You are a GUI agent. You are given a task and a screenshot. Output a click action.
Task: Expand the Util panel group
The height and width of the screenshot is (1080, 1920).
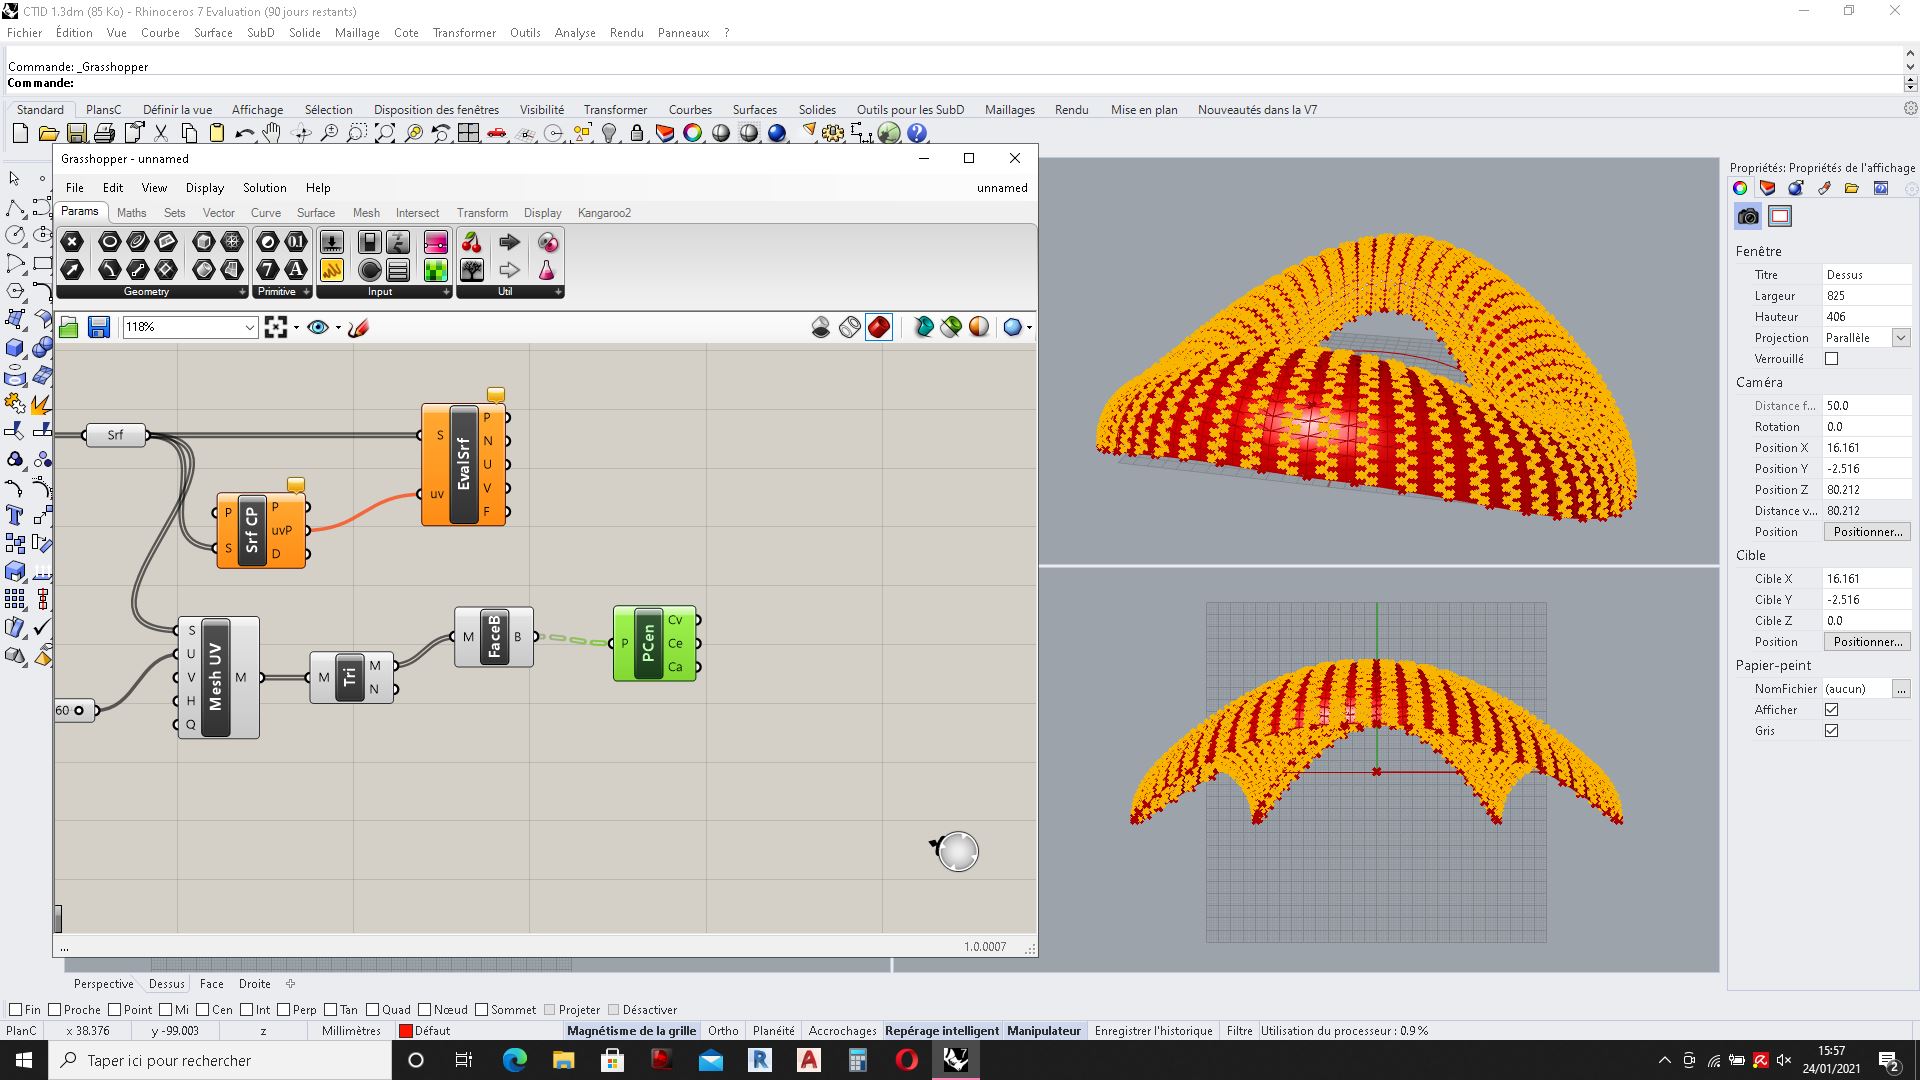[x=558, y=292]
